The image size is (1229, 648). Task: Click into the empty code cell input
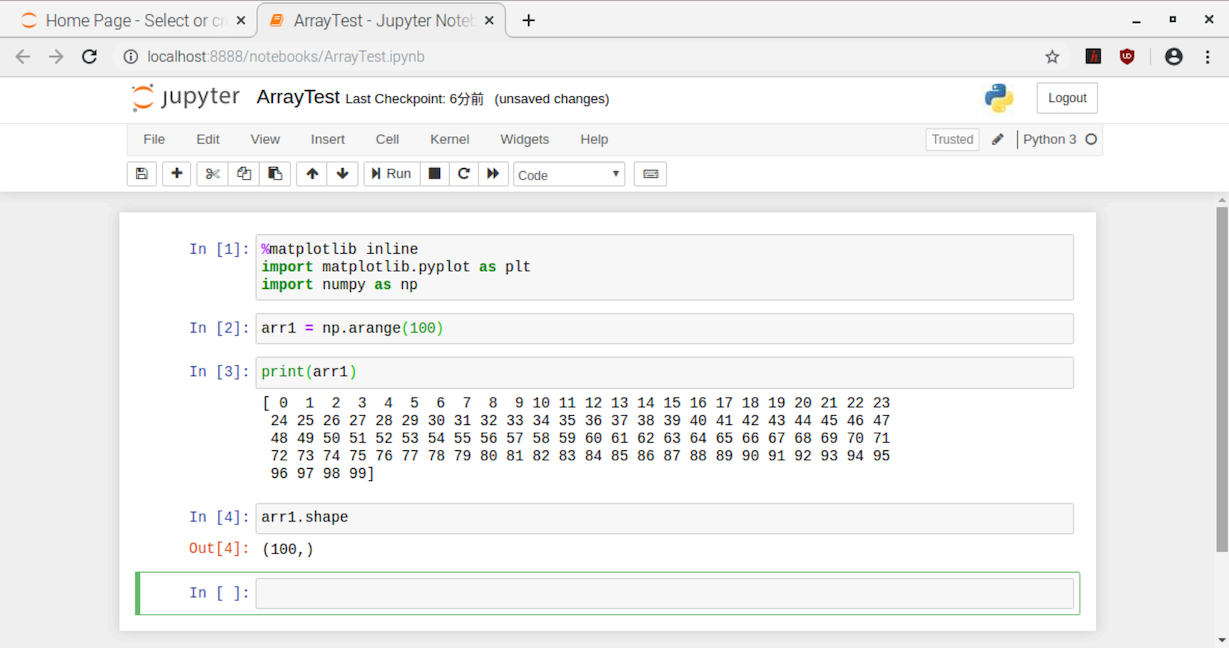click(x=664, y=593)
